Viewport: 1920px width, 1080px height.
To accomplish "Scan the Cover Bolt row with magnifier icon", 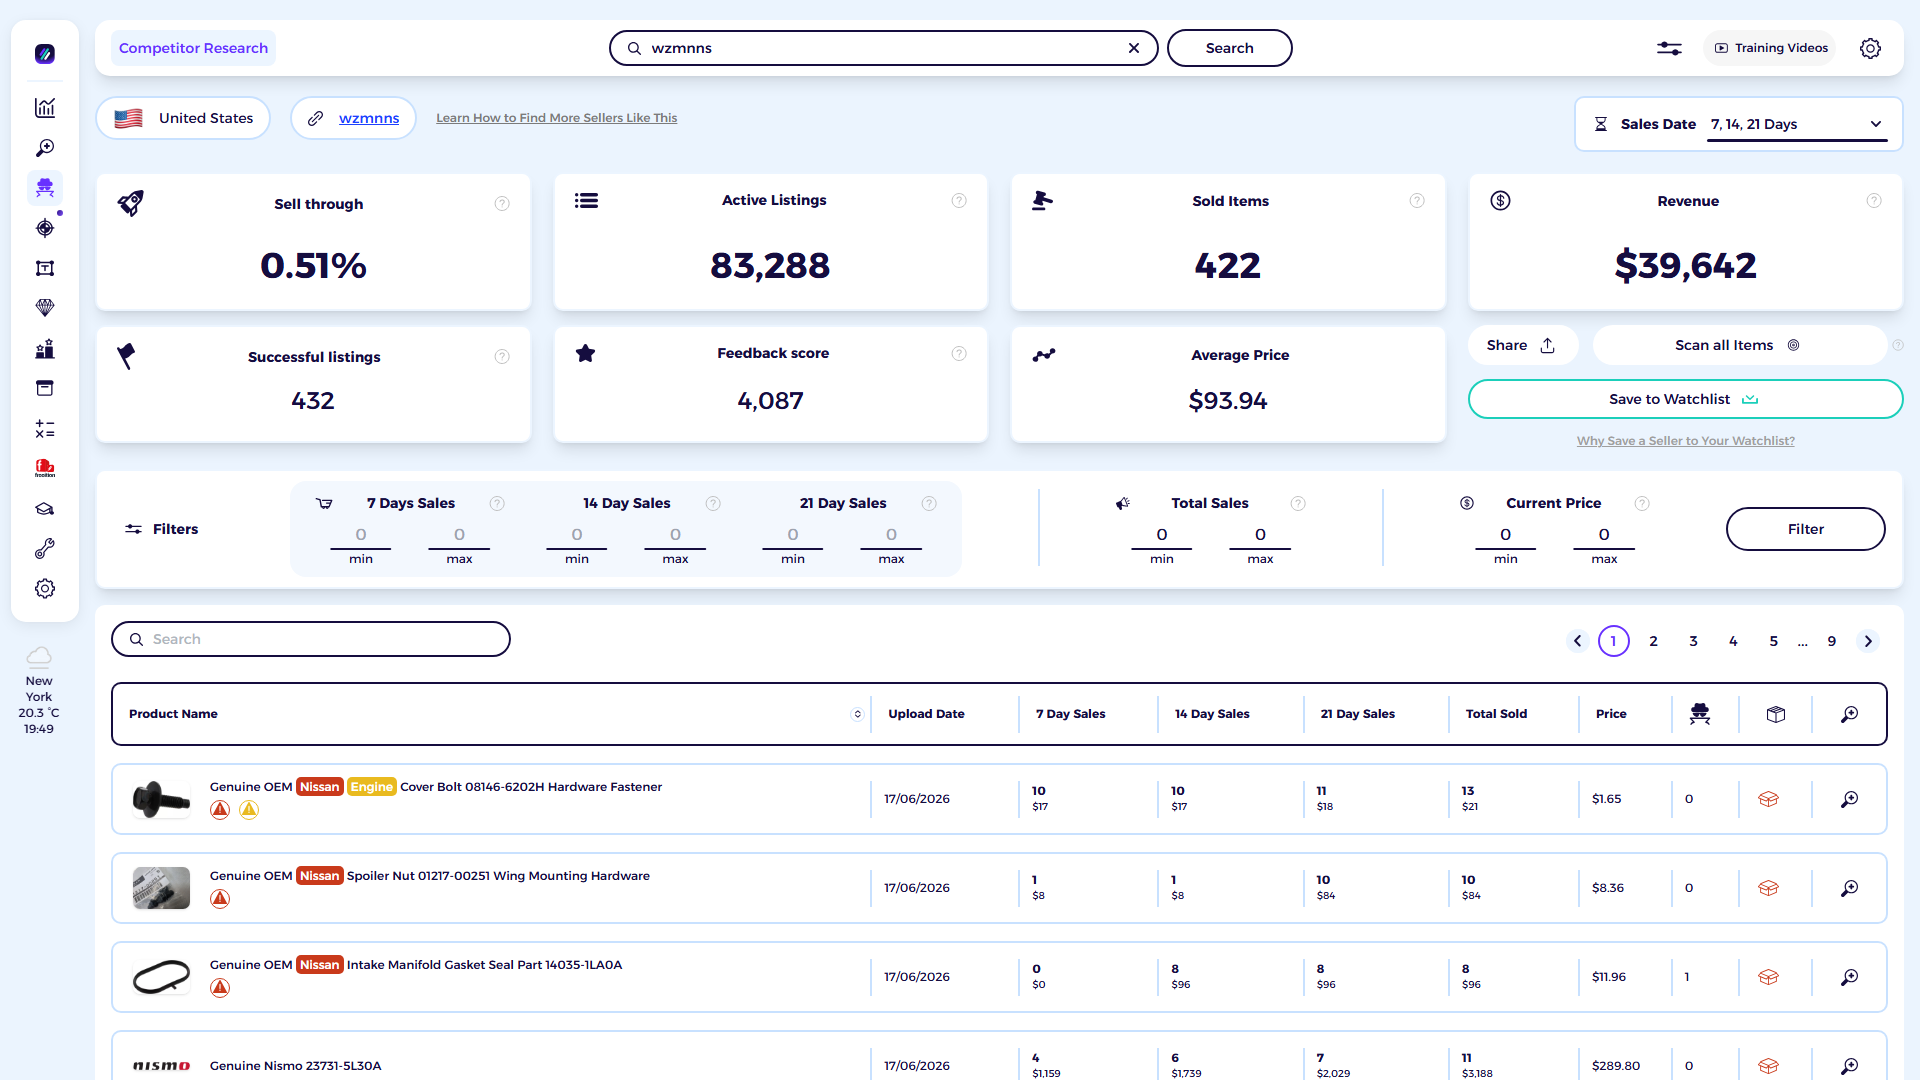I will (x=1850, y=799).
